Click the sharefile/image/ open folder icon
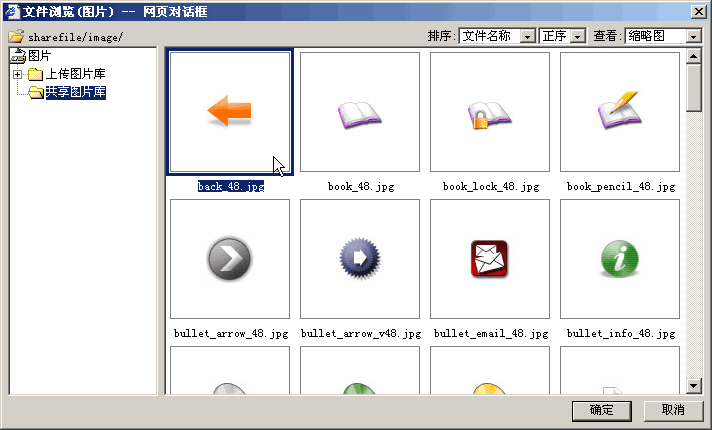Screen dimensions: 712x430 point(16,36)
